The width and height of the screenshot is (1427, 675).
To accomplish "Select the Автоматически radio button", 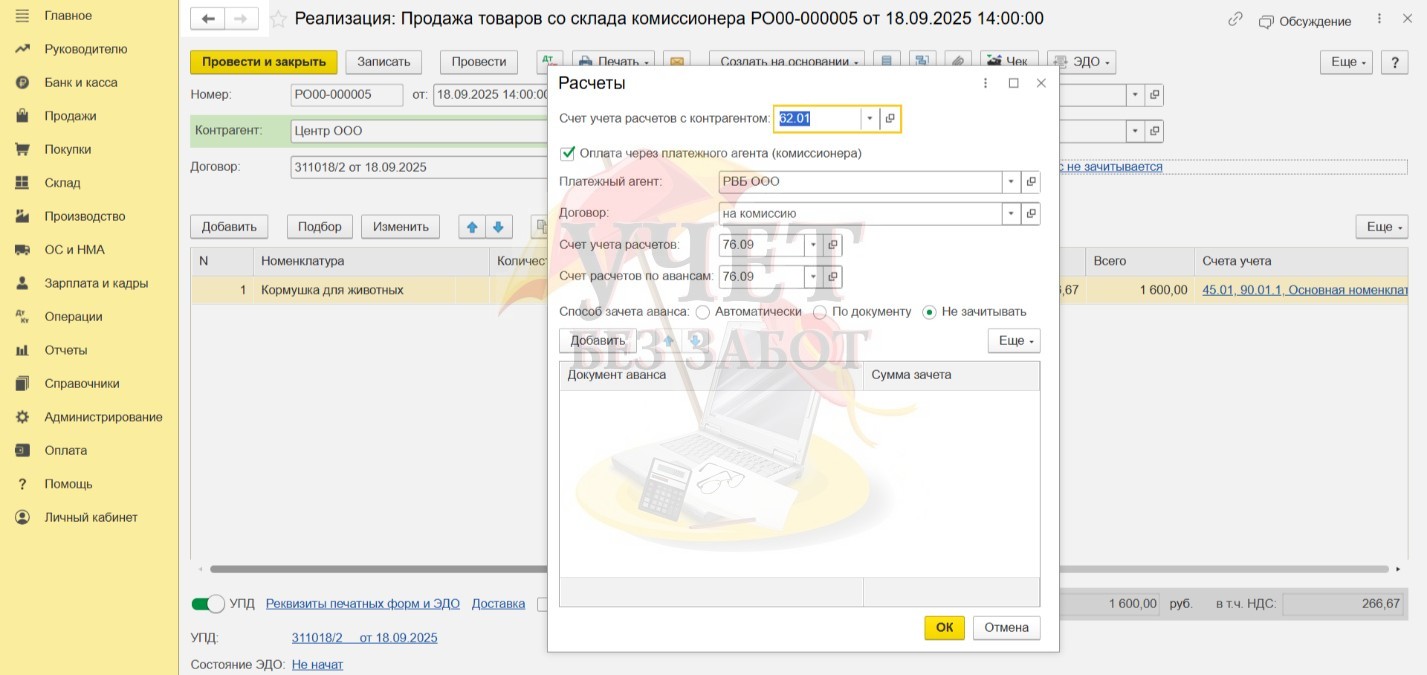I will click(x=703, y=312).
